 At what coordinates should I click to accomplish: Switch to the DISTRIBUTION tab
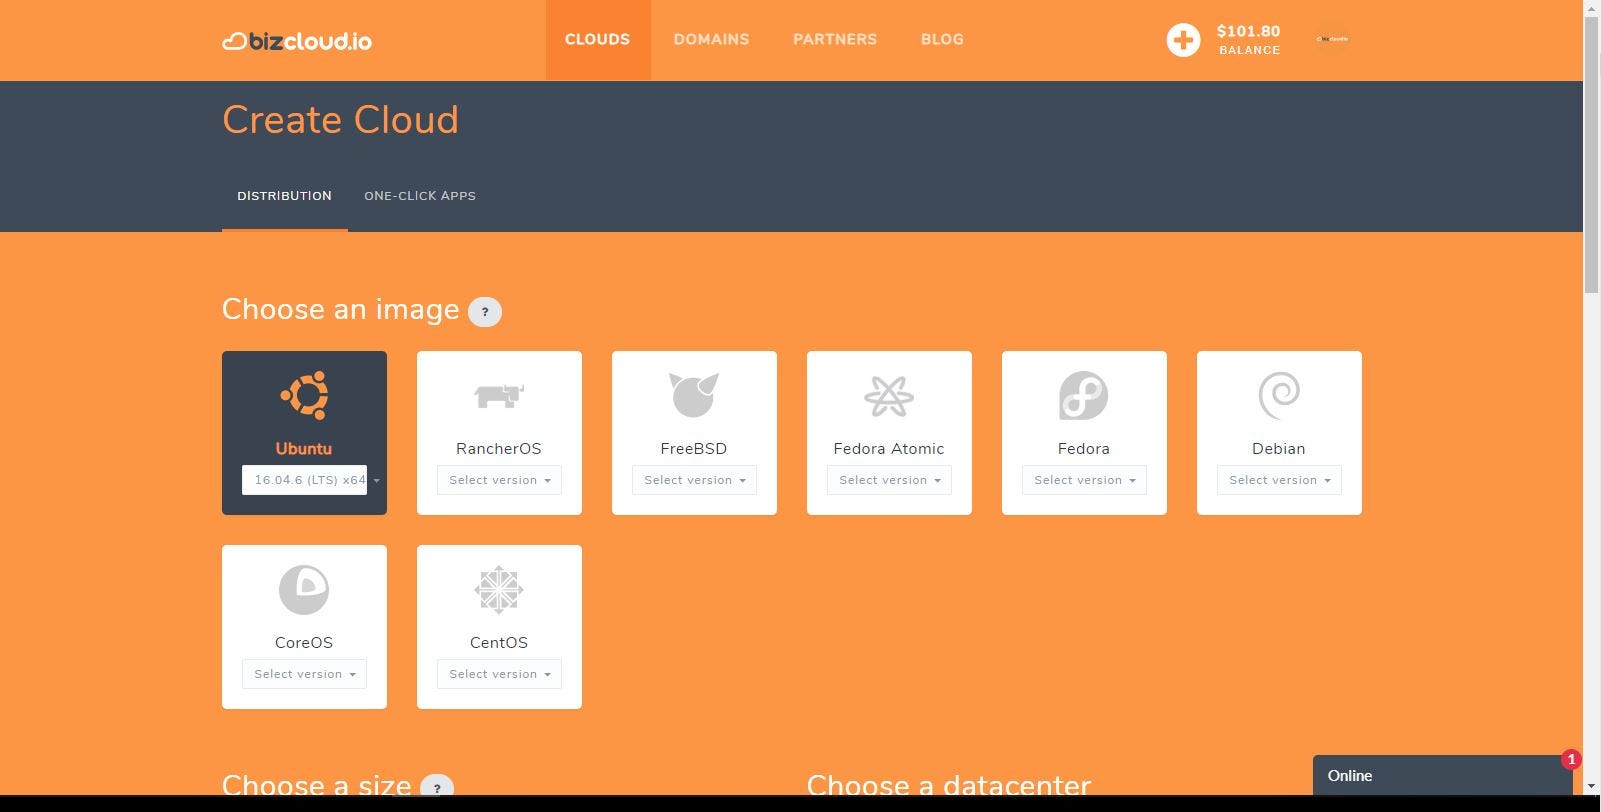pyautogui.click(x=285, y=196)
